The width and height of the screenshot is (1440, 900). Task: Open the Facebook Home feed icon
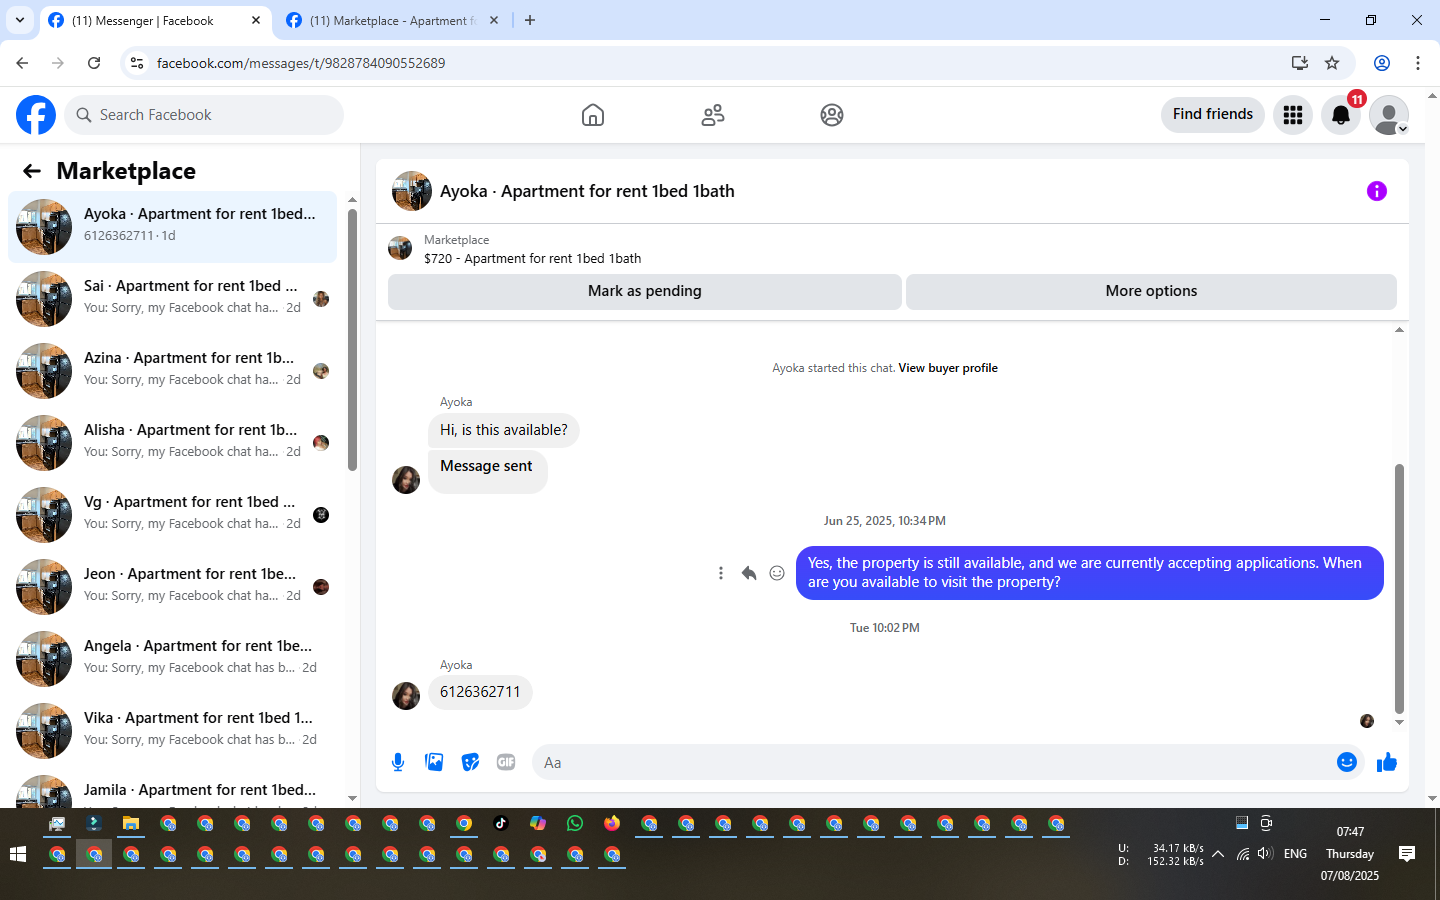tap(593, 115)
